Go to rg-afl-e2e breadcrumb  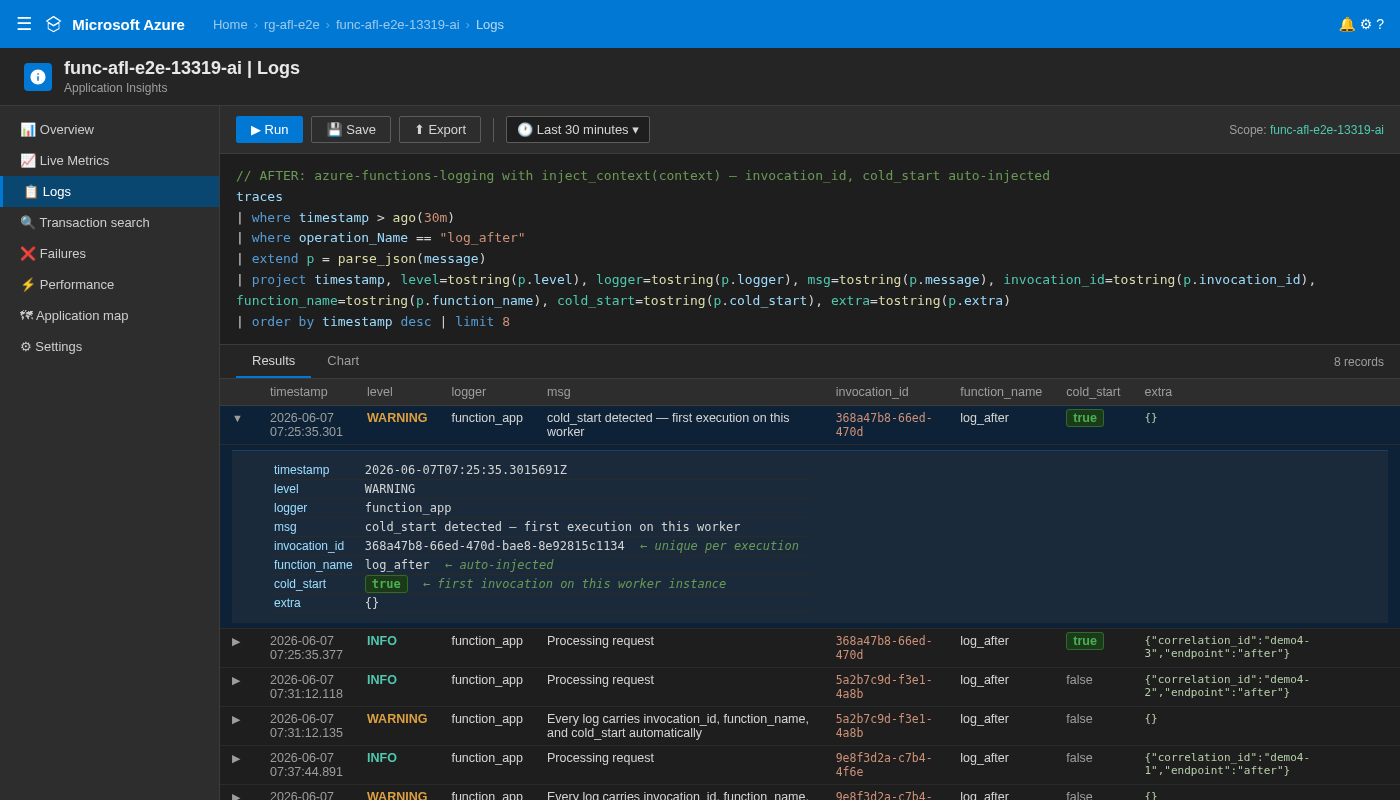tap(292, 24)
